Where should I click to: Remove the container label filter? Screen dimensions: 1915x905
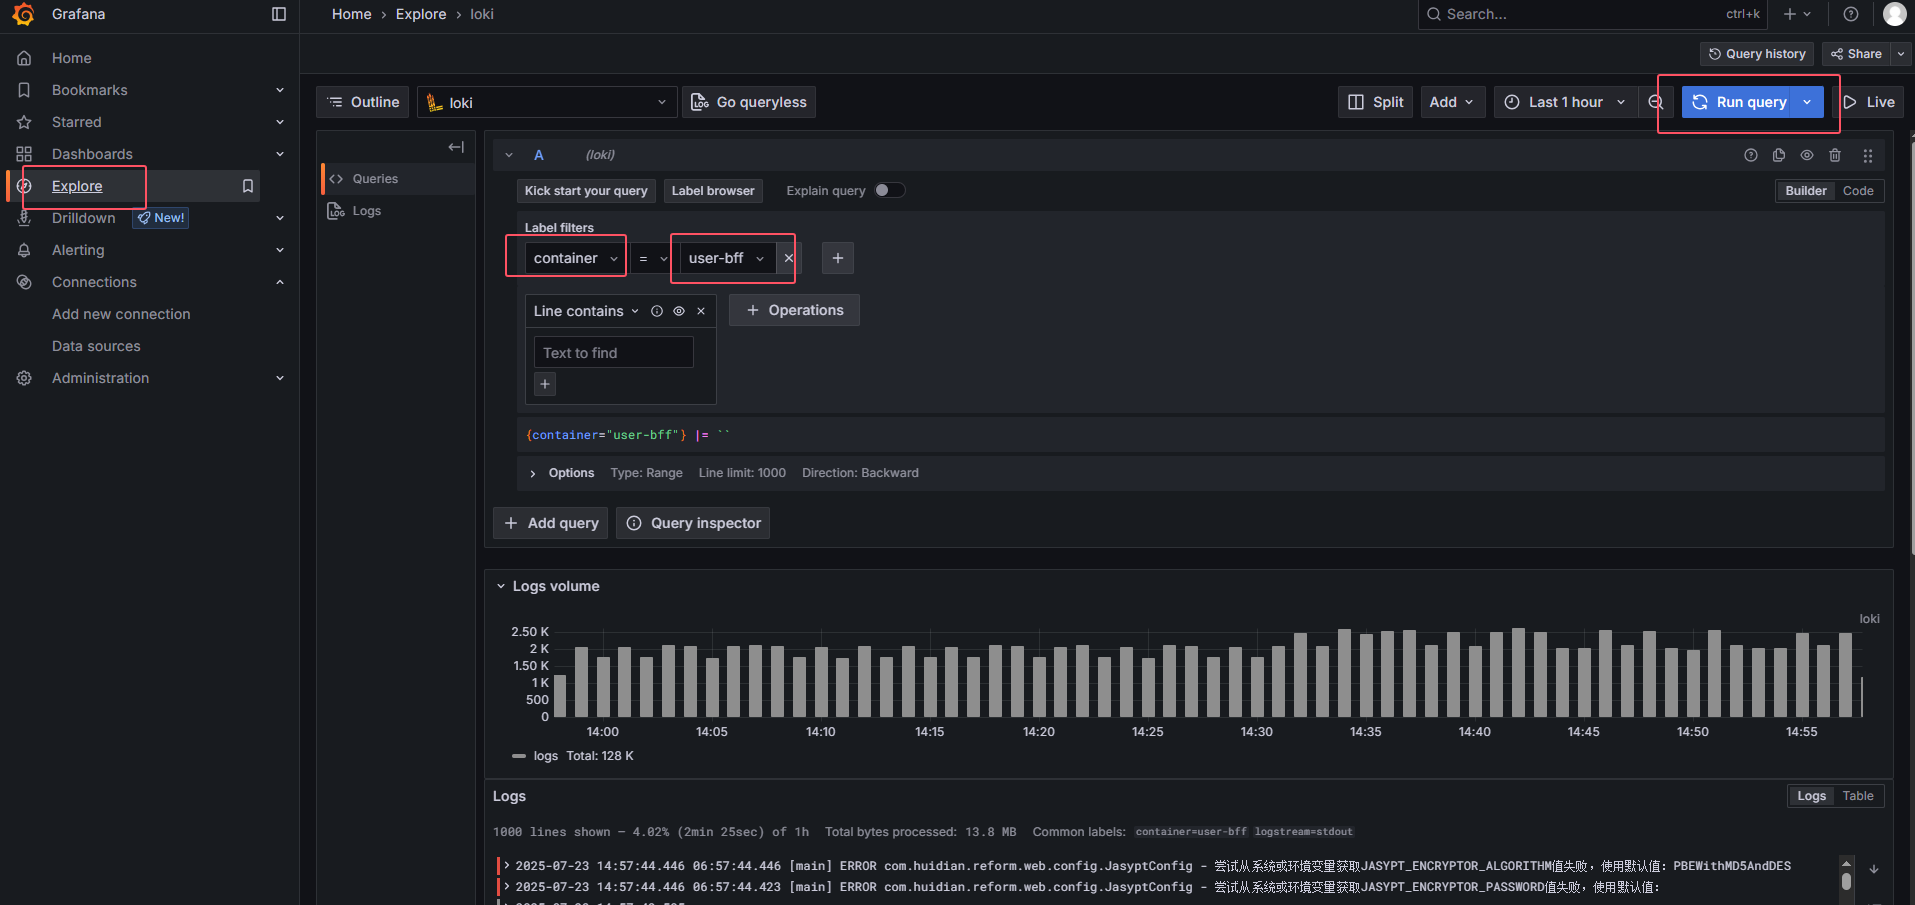click(788, 258)
